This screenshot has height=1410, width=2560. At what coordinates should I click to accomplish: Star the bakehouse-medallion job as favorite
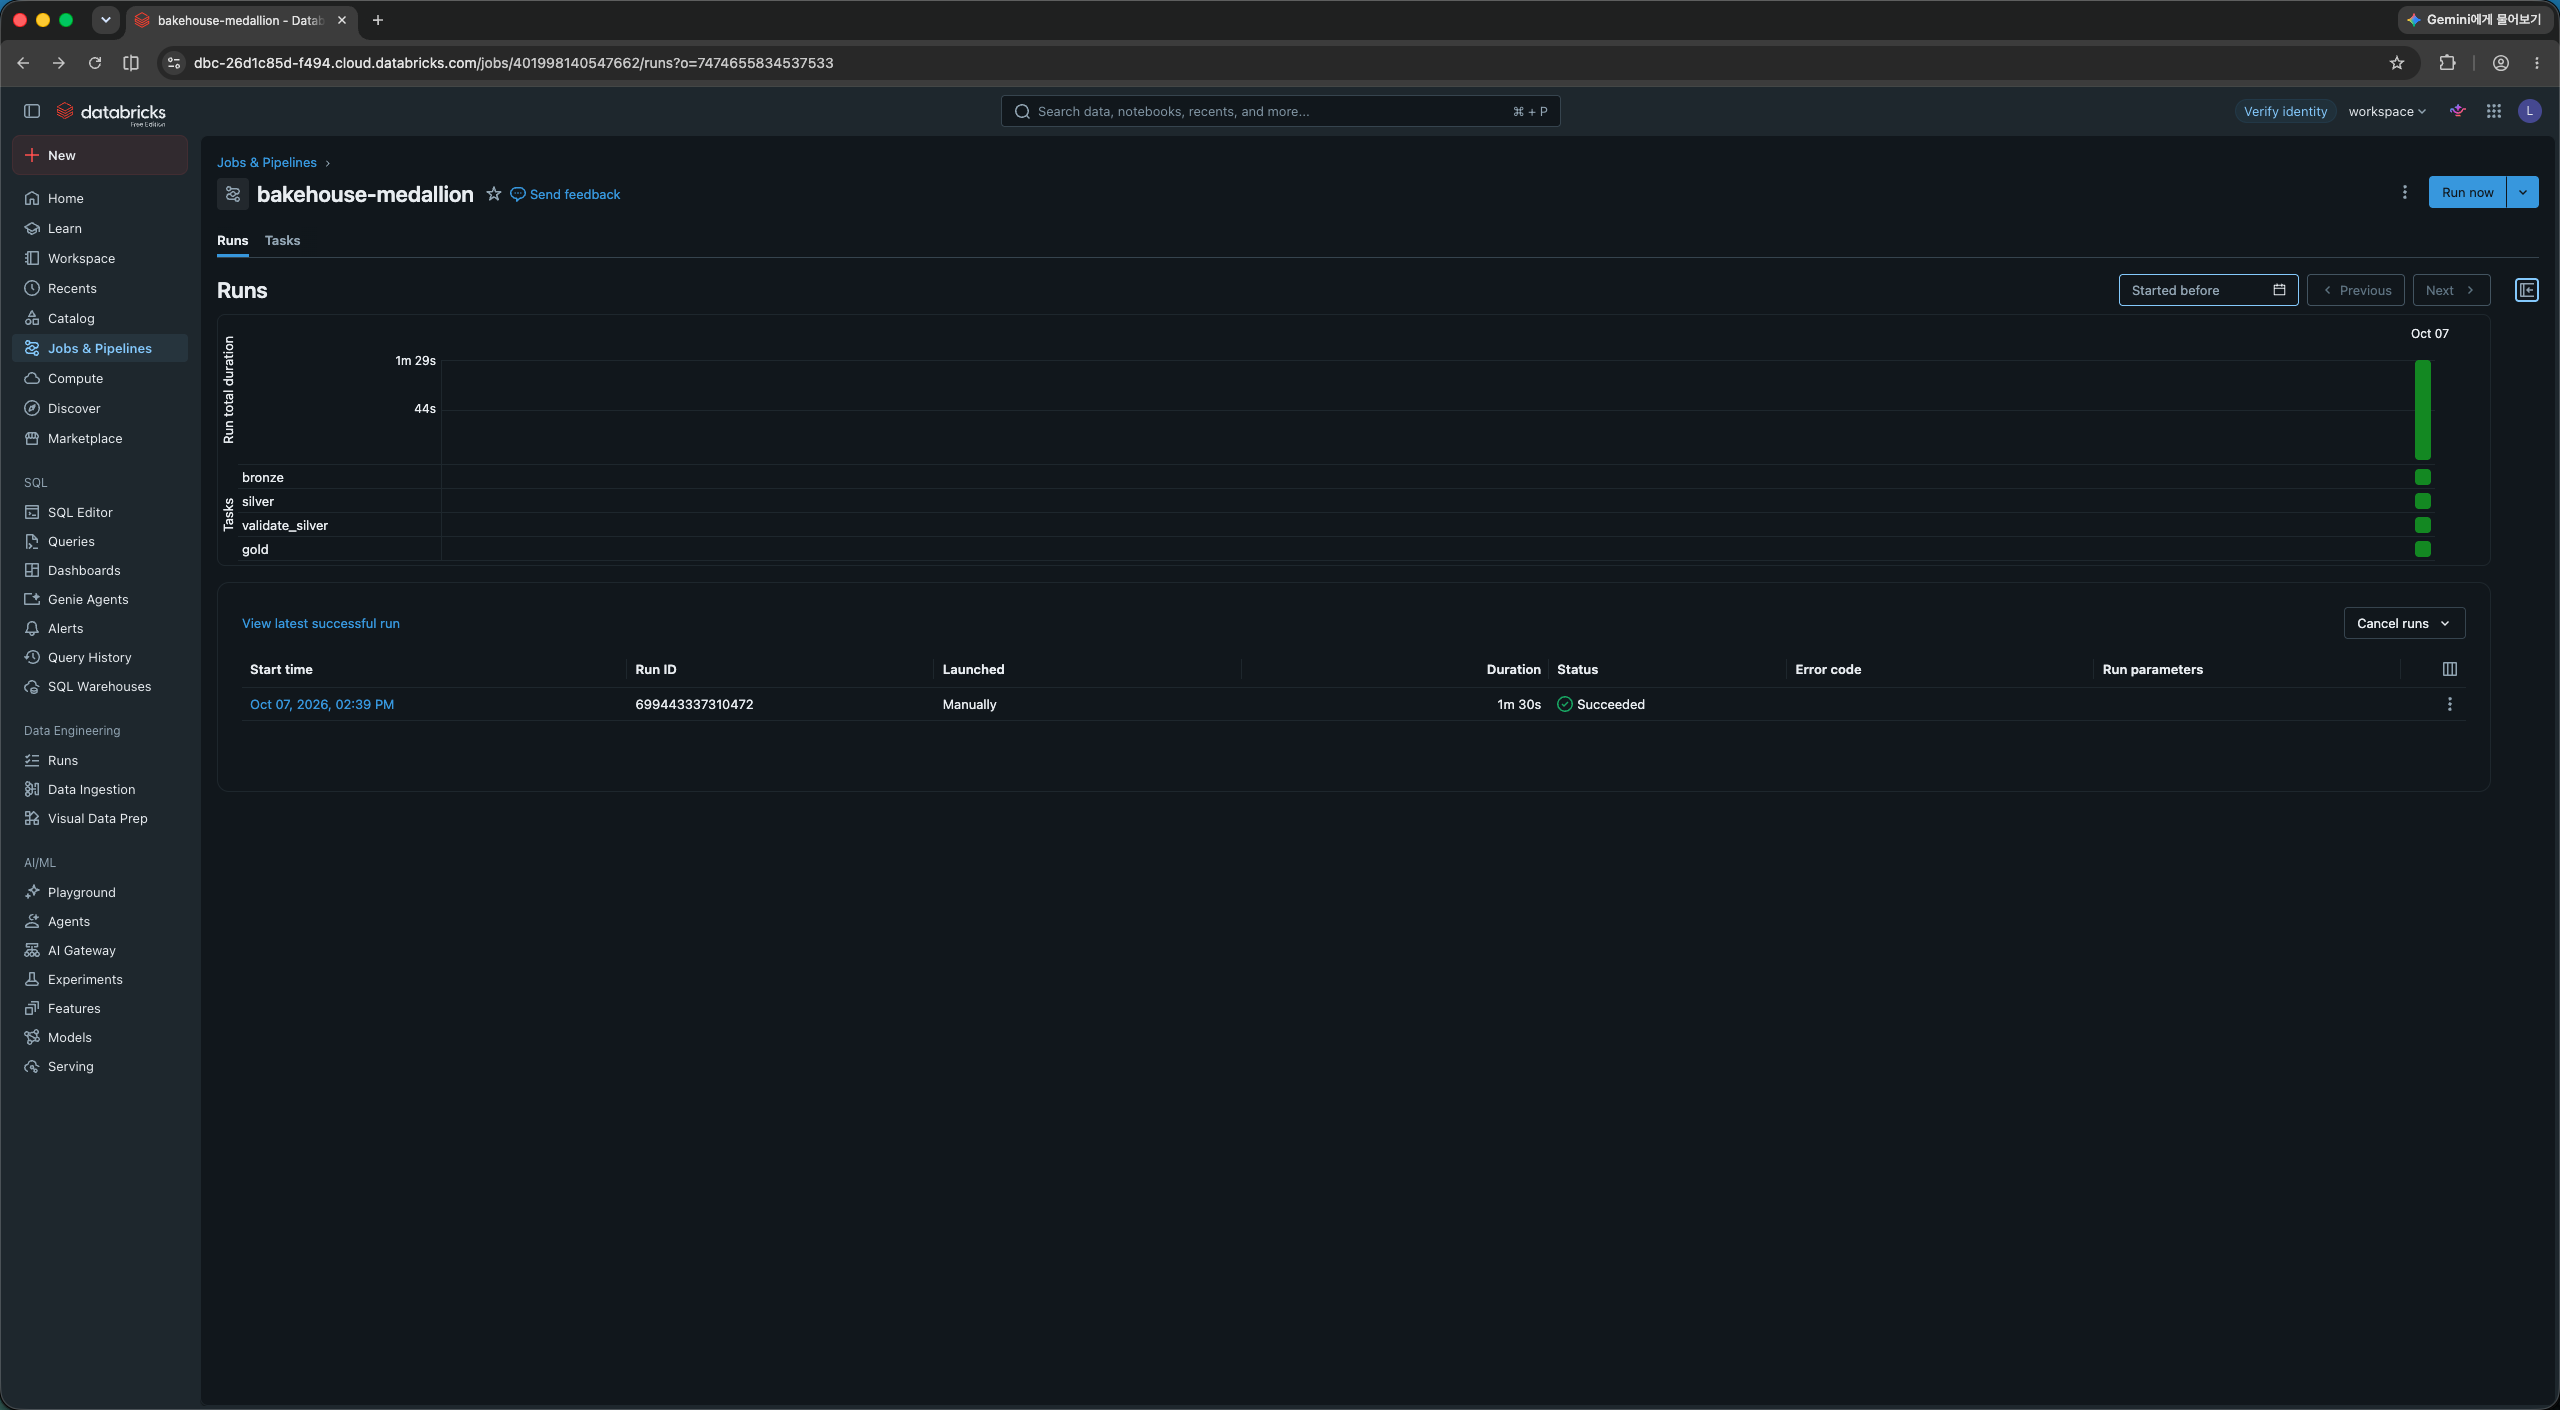[x=494, y=194]
